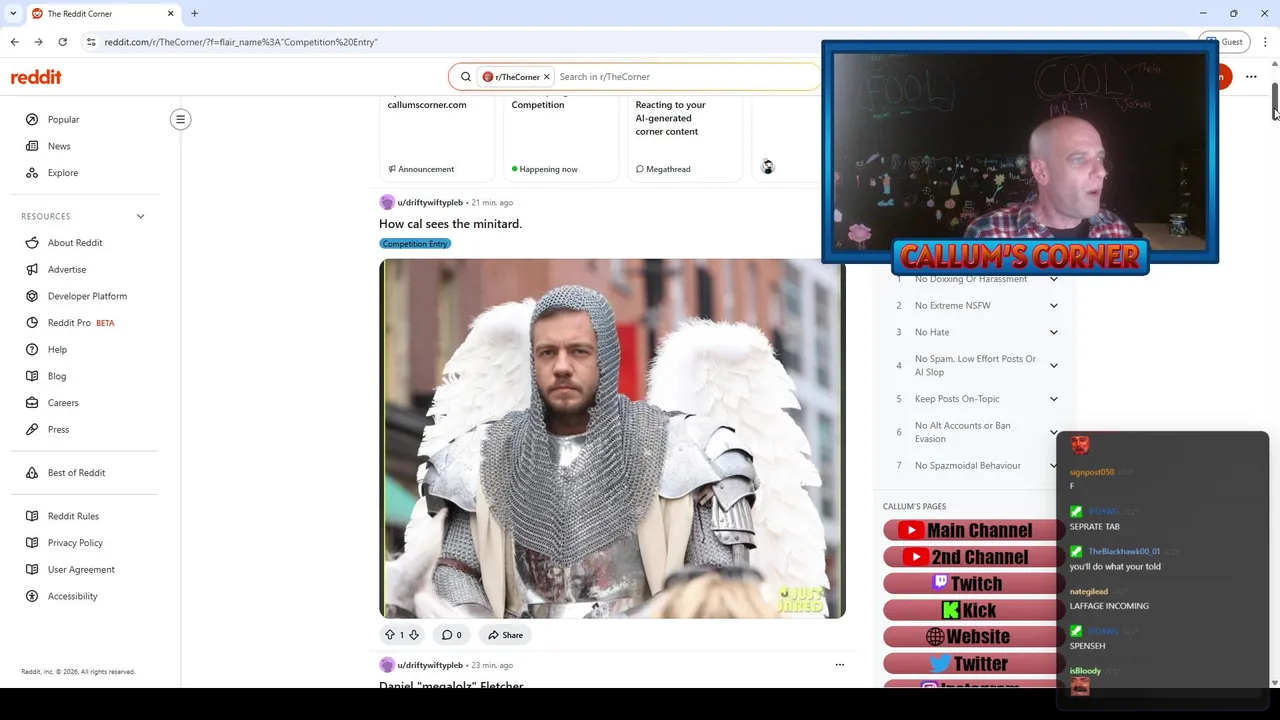Open the Guest profile button

(x=1225, y=42)
